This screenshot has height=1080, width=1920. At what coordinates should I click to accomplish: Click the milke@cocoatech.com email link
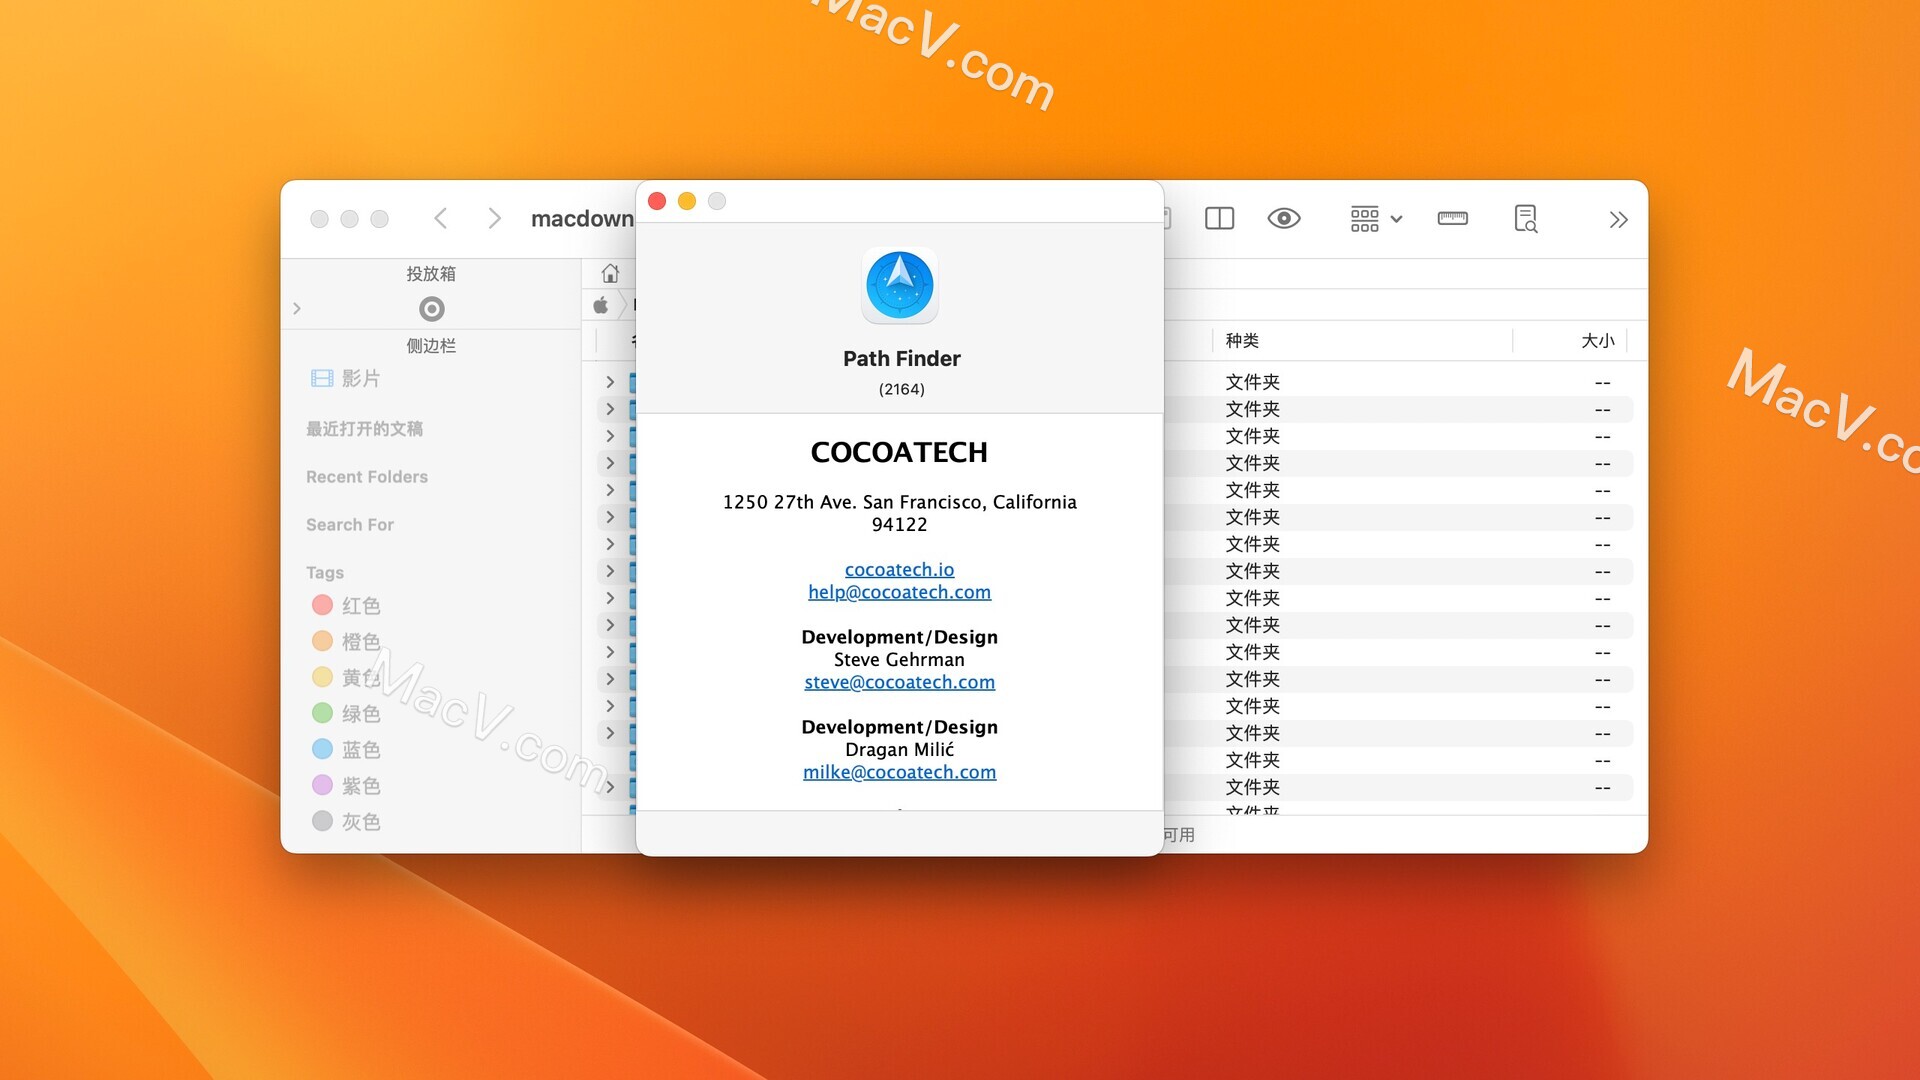tap(899, 772)
